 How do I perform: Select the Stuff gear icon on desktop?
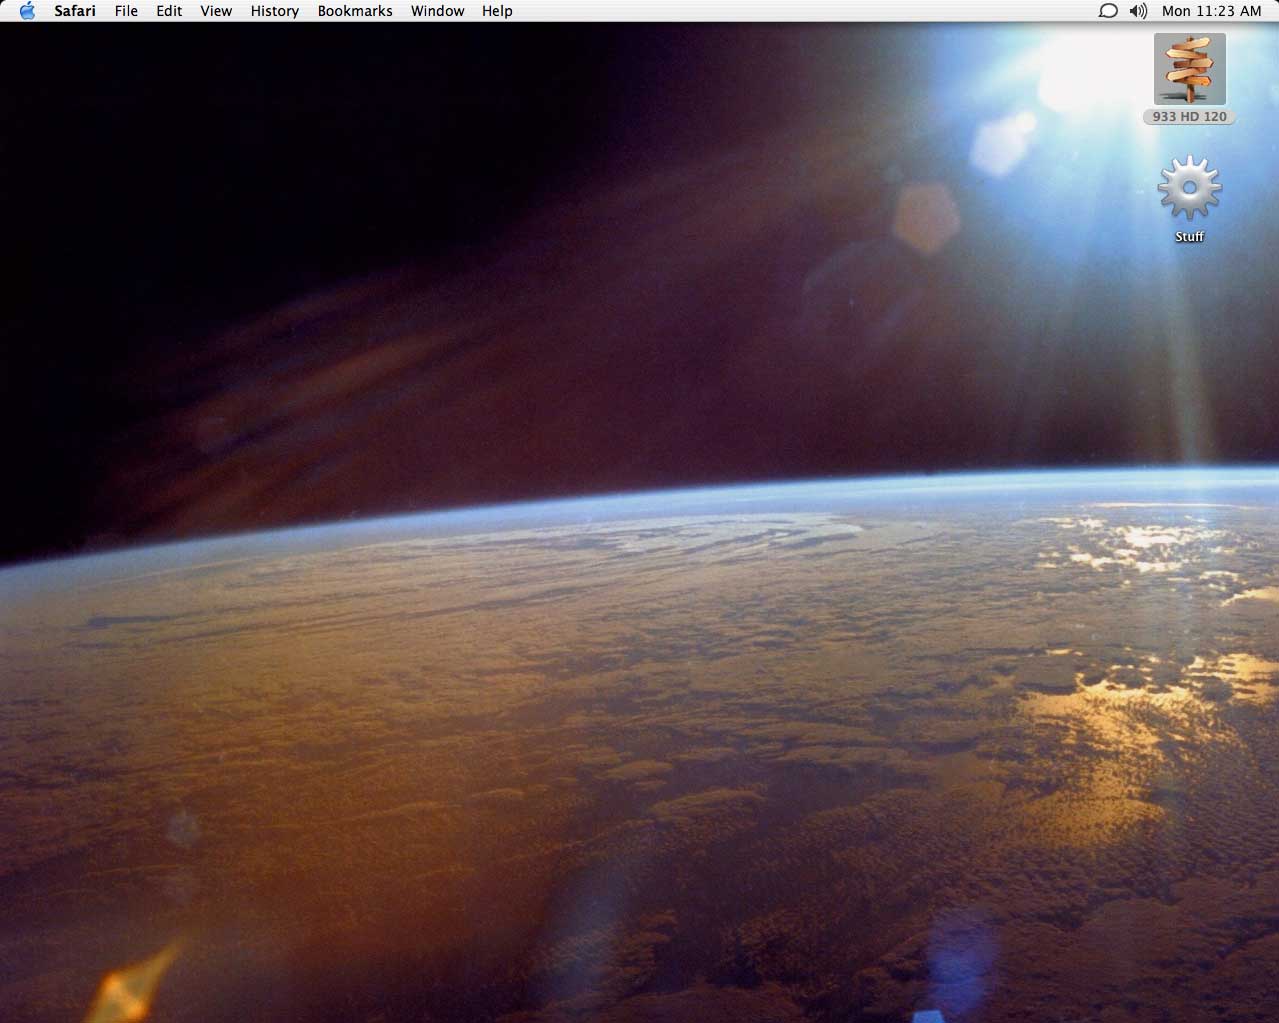[x=1189, y=187]
